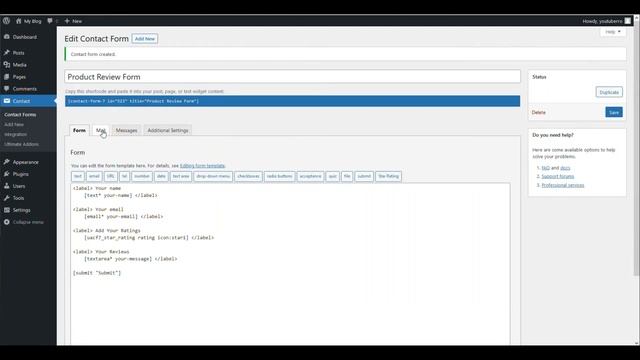
Task: Open Contact Forms submenu item
Action: coord(20,115)
